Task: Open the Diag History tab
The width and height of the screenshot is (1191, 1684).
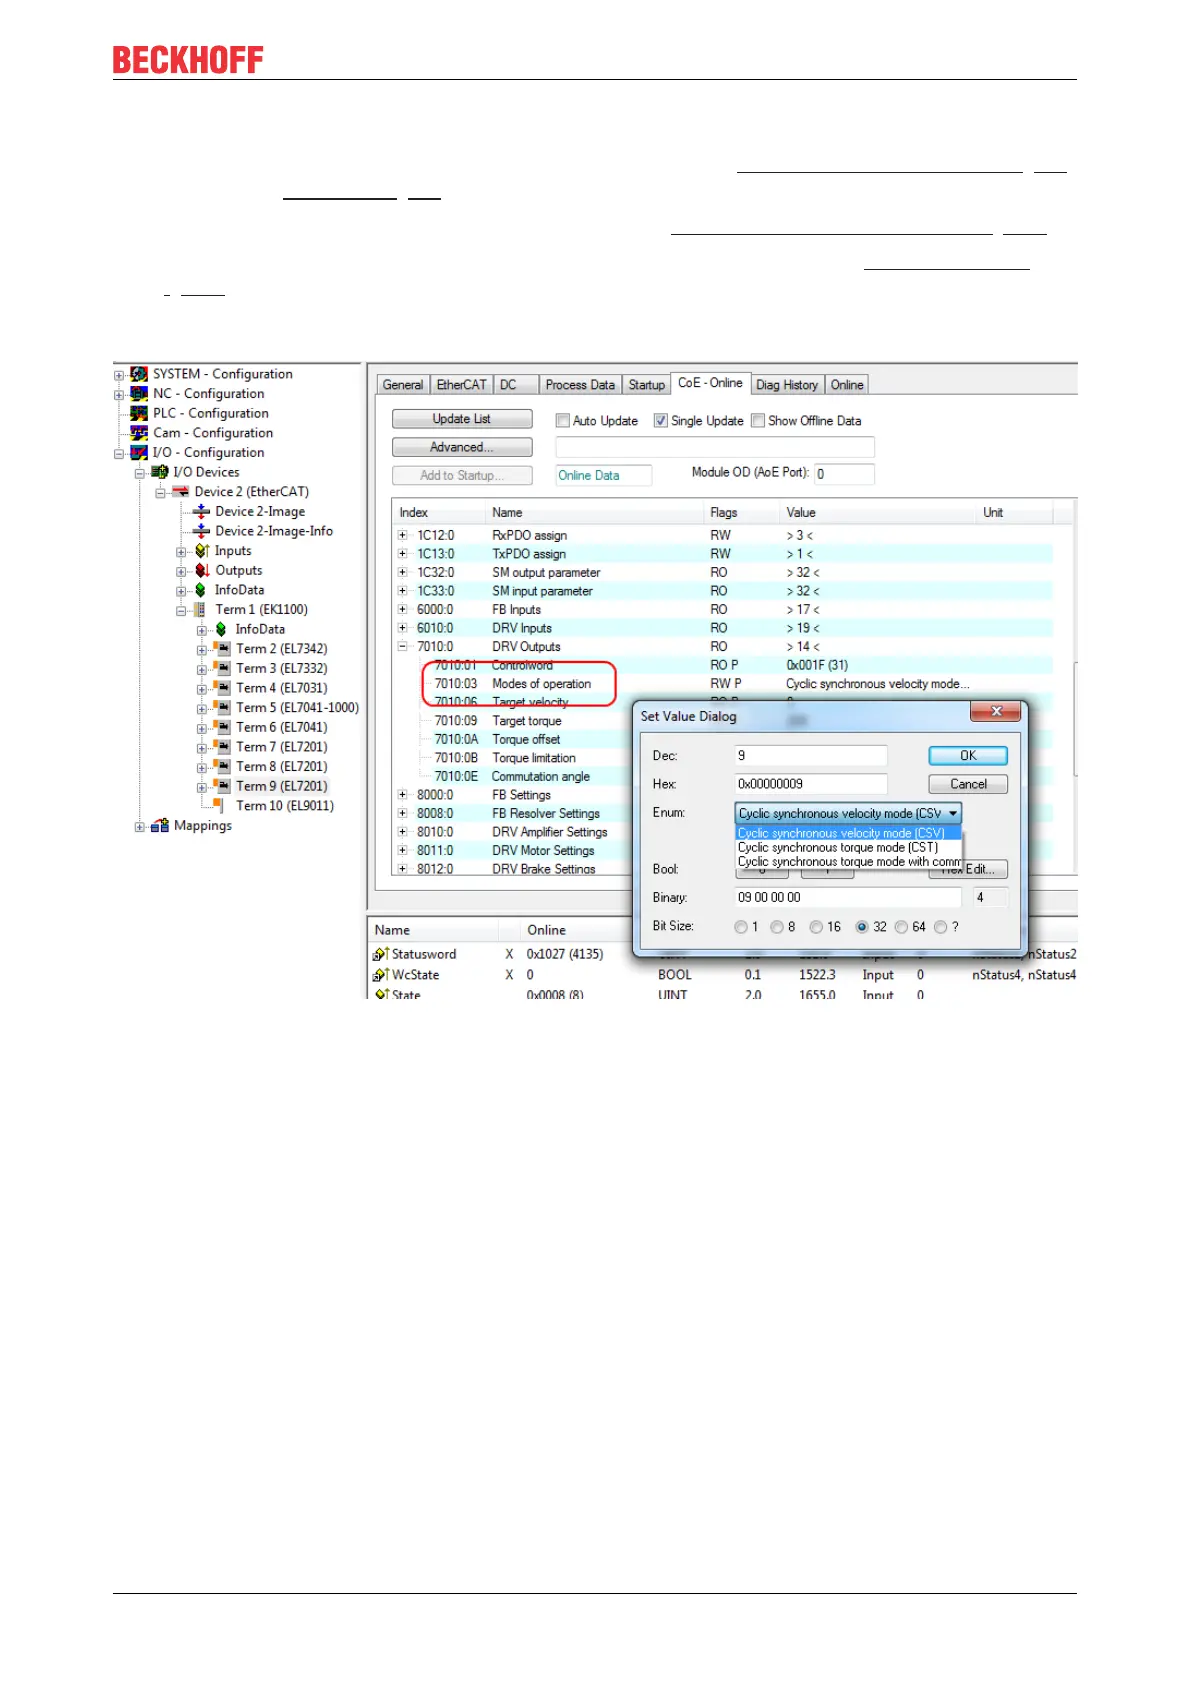Action: [x=787, y=385]
